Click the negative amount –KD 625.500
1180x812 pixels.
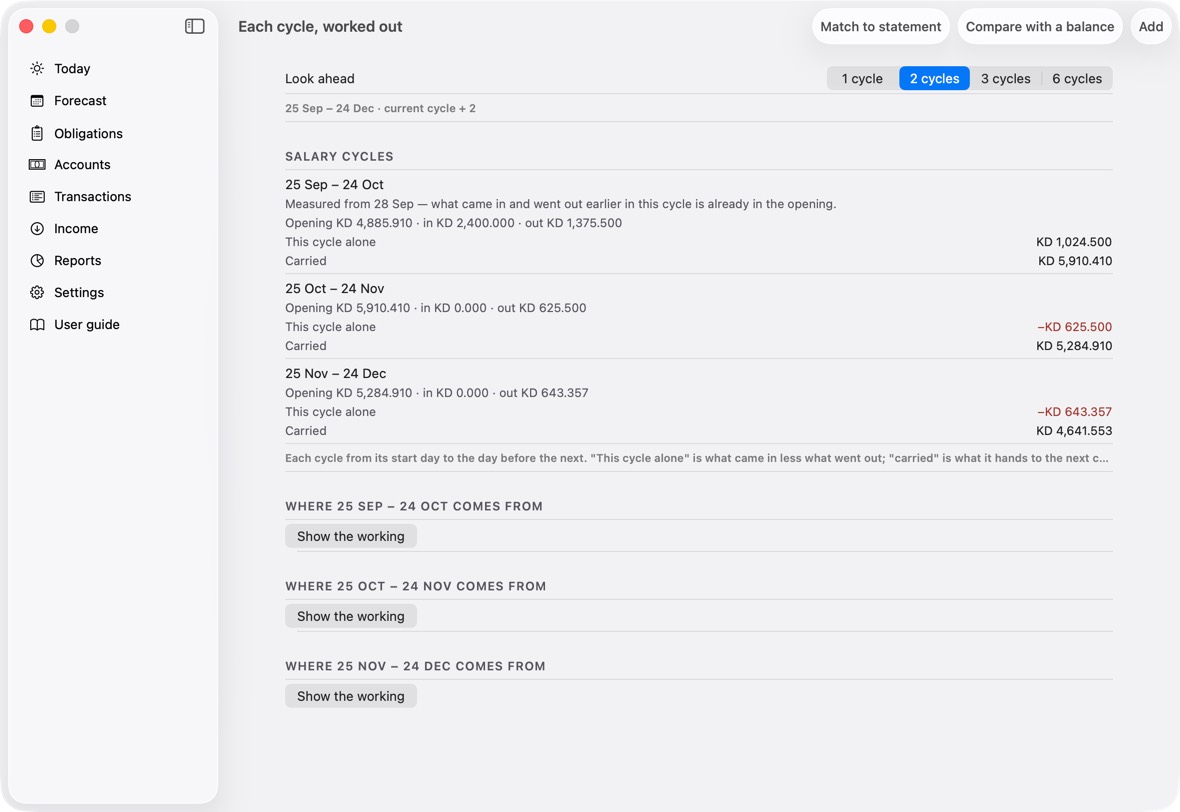(1075, 327)
